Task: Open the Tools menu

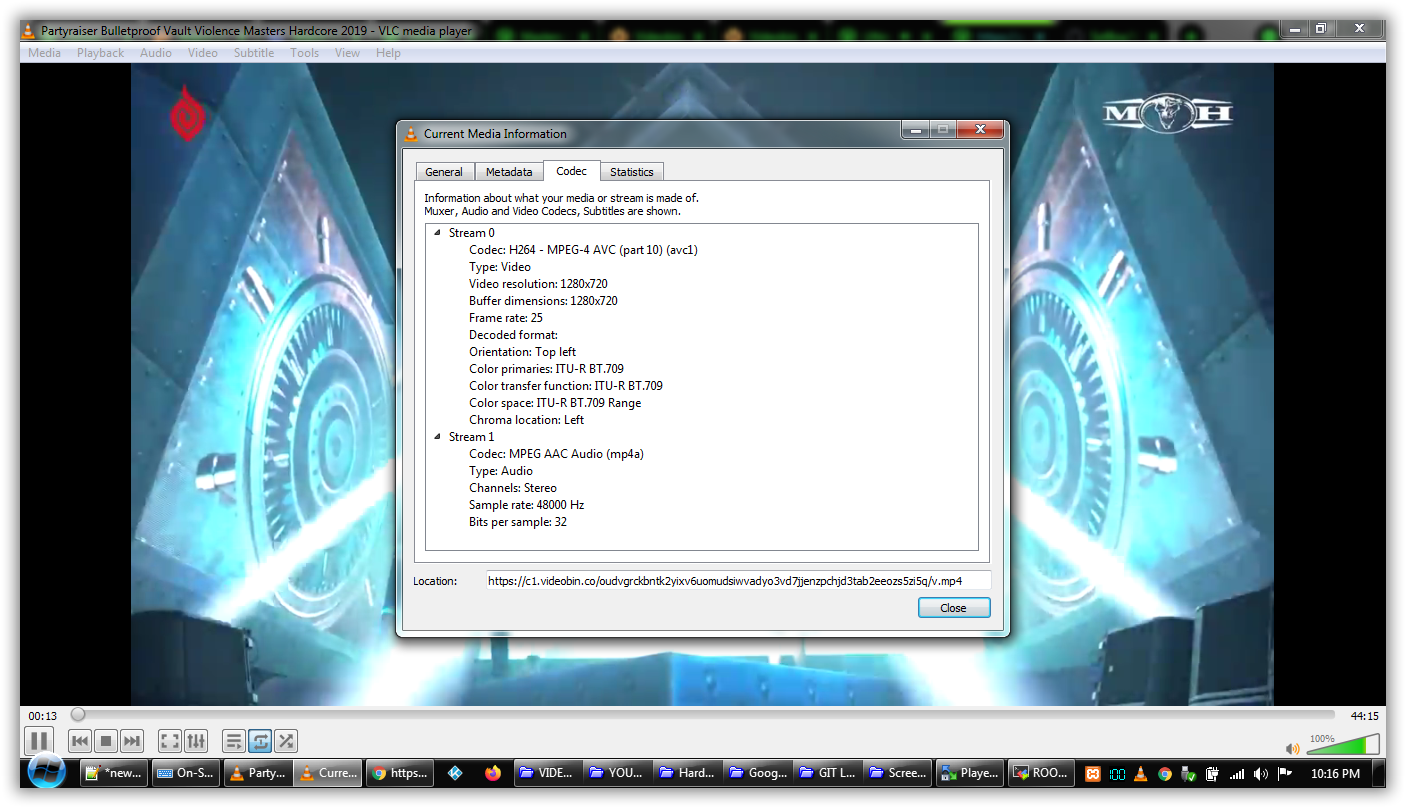Action: point(305,53)
